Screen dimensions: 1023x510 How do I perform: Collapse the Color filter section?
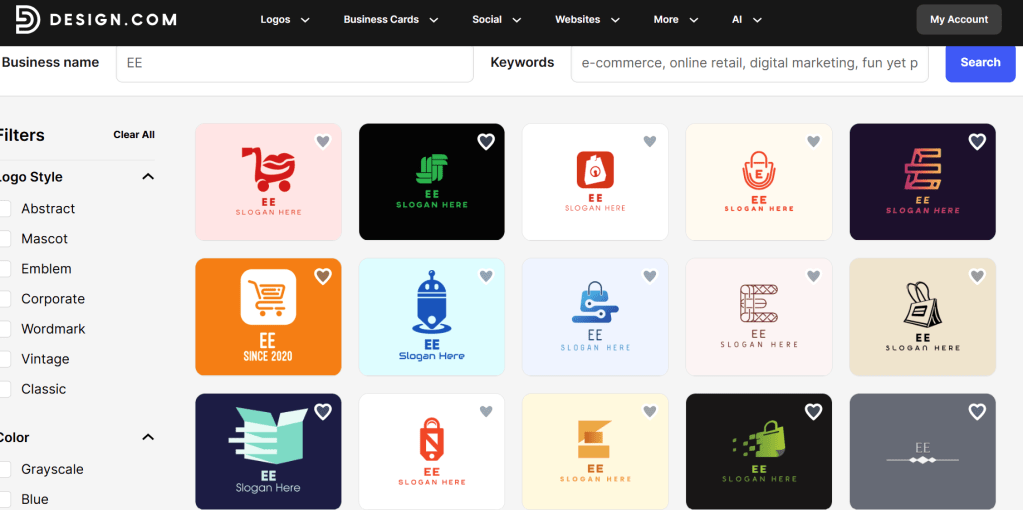pyautogui.click(x=148, y=437)
